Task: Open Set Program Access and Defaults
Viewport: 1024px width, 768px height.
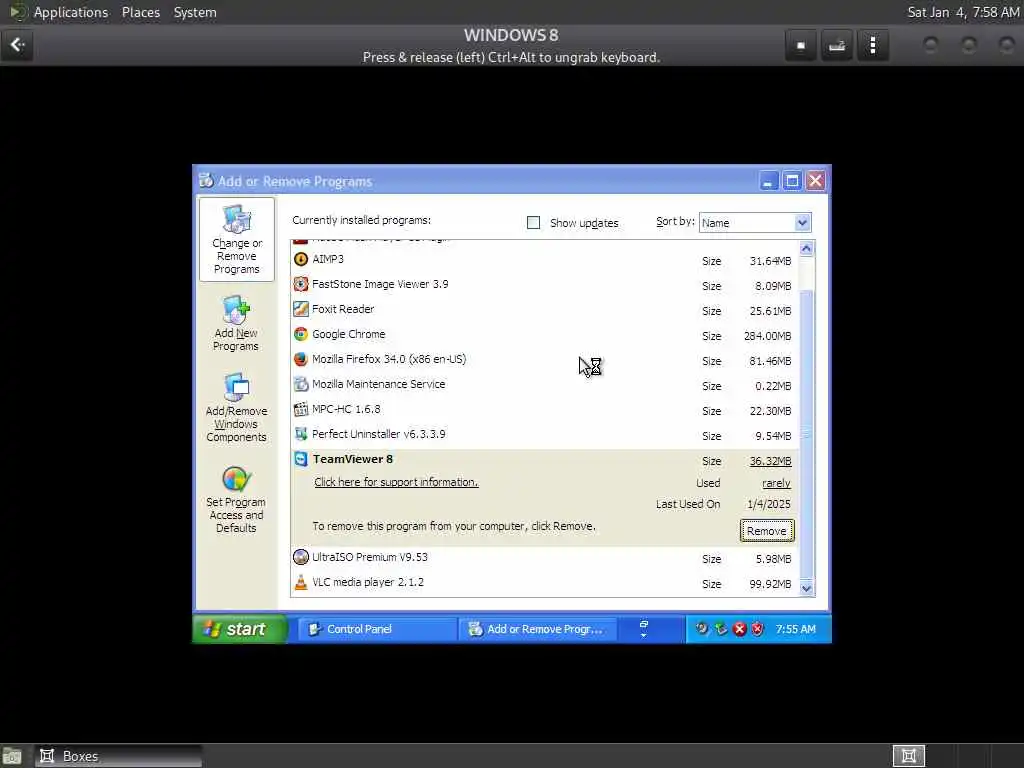Action: [x=236, y=500]
